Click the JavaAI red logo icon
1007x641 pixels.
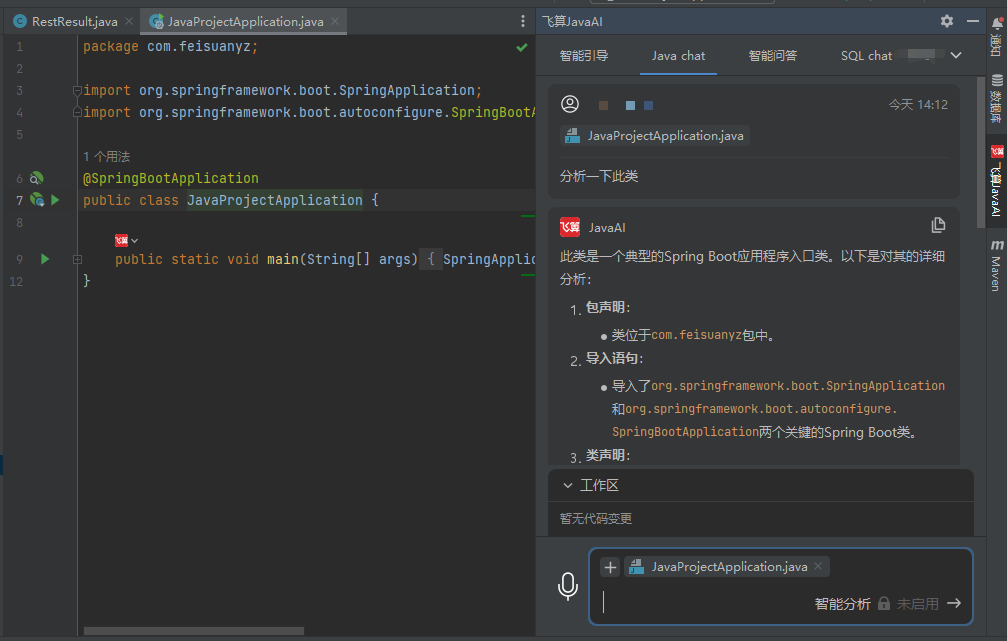click(x=570, y=227)
